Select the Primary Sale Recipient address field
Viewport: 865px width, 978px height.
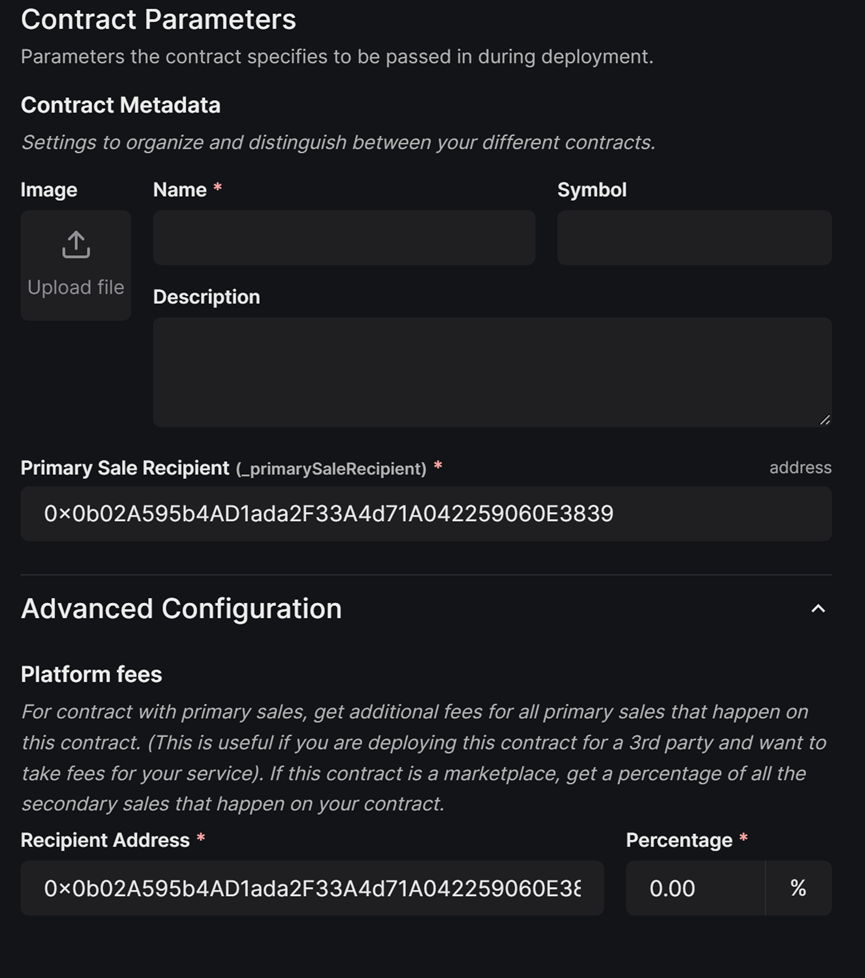point(426,514)
